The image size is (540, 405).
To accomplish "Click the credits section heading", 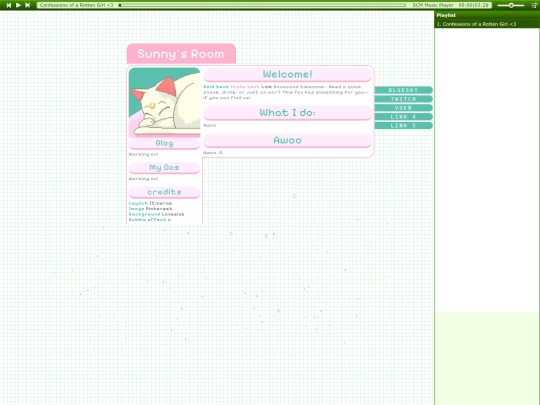I will click(164, 192).
